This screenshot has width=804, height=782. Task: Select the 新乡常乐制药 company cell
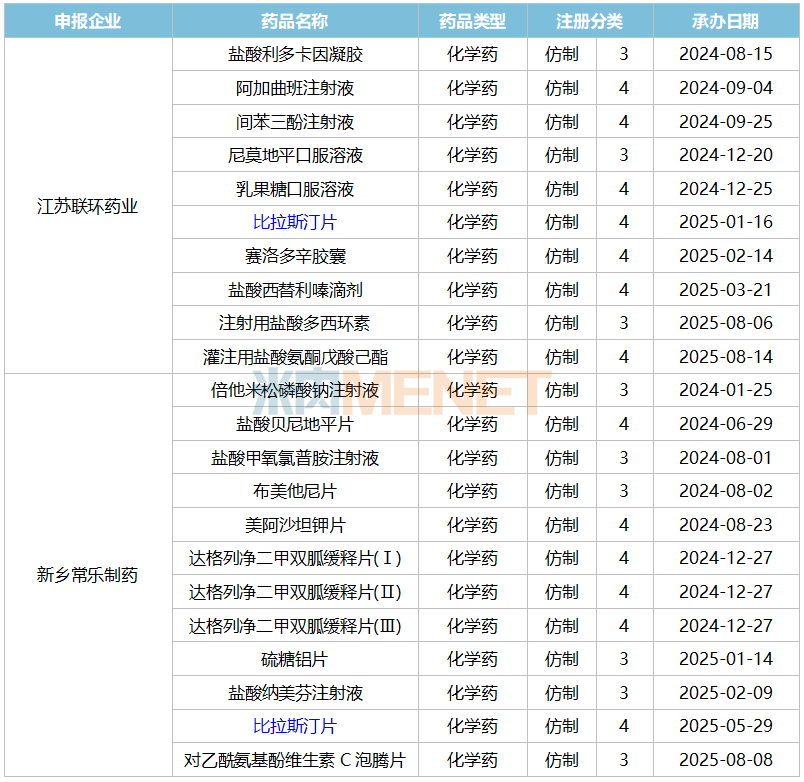tap(88, 575)
